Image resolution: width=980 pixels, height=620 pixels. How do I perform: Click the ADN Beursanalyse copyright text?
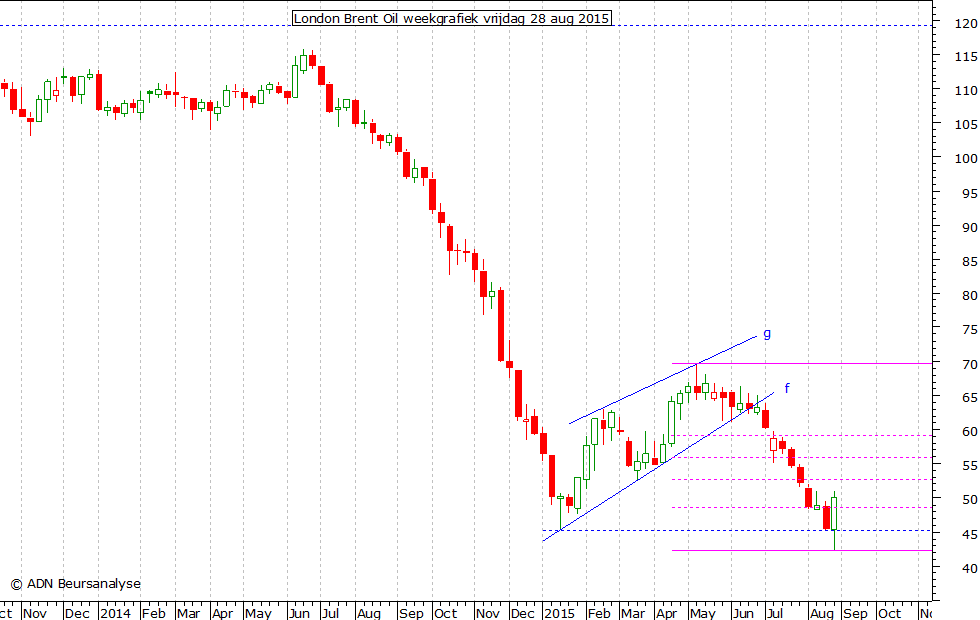(x=76, y=584)
